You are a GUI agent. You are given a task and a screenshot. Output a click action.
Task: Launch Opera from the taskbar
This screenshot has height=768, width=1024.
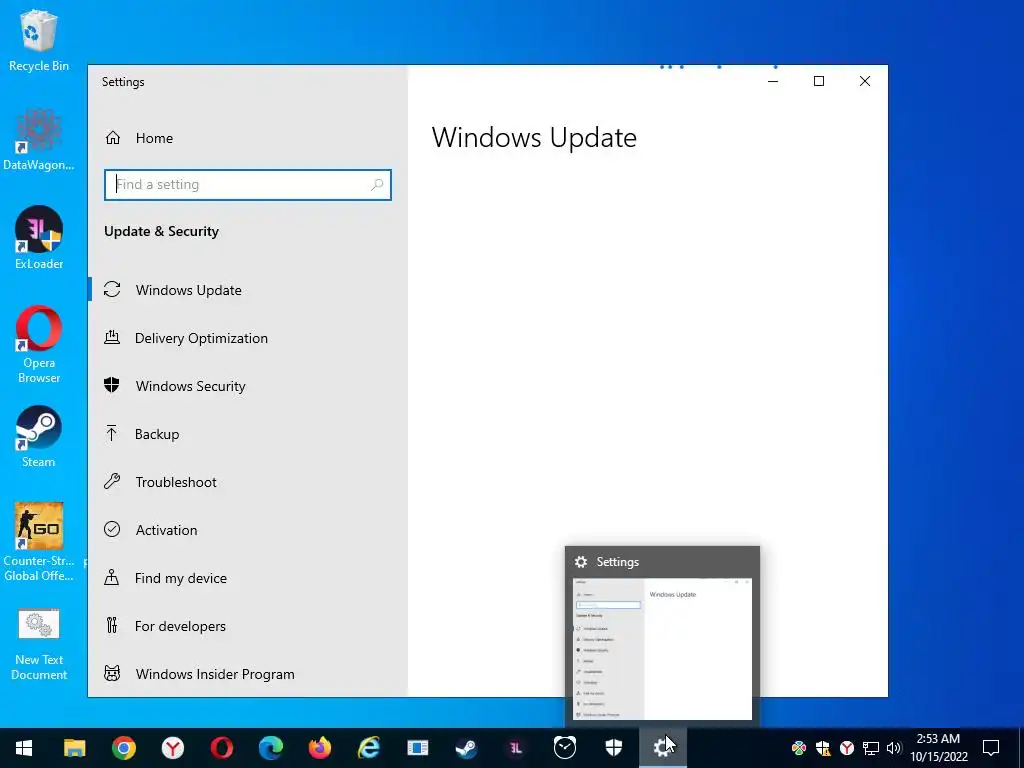[221, 748]
